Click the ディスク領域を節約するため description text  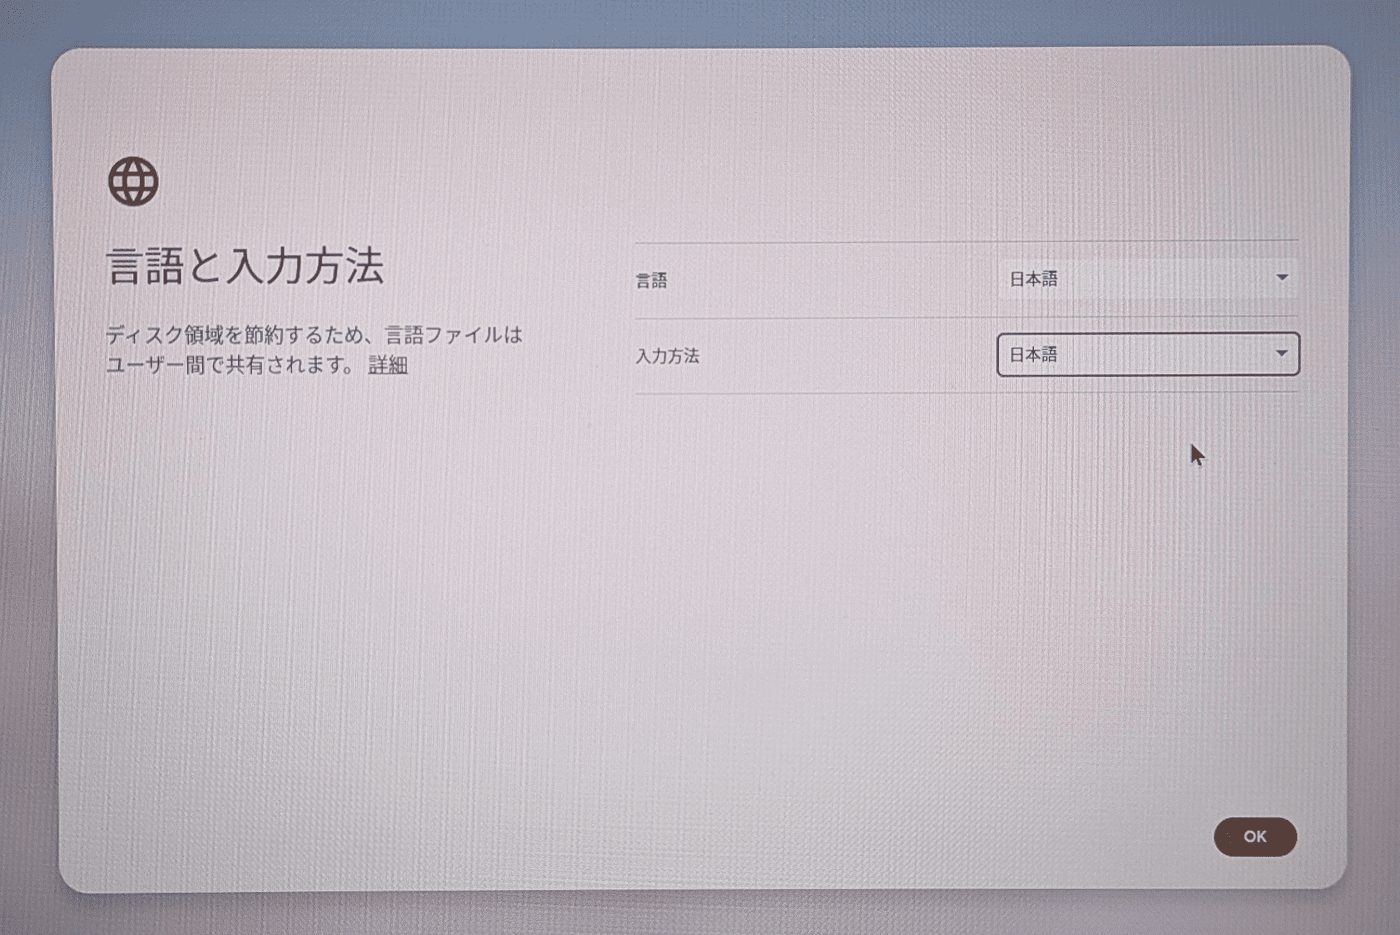click(x=314, y=350)
